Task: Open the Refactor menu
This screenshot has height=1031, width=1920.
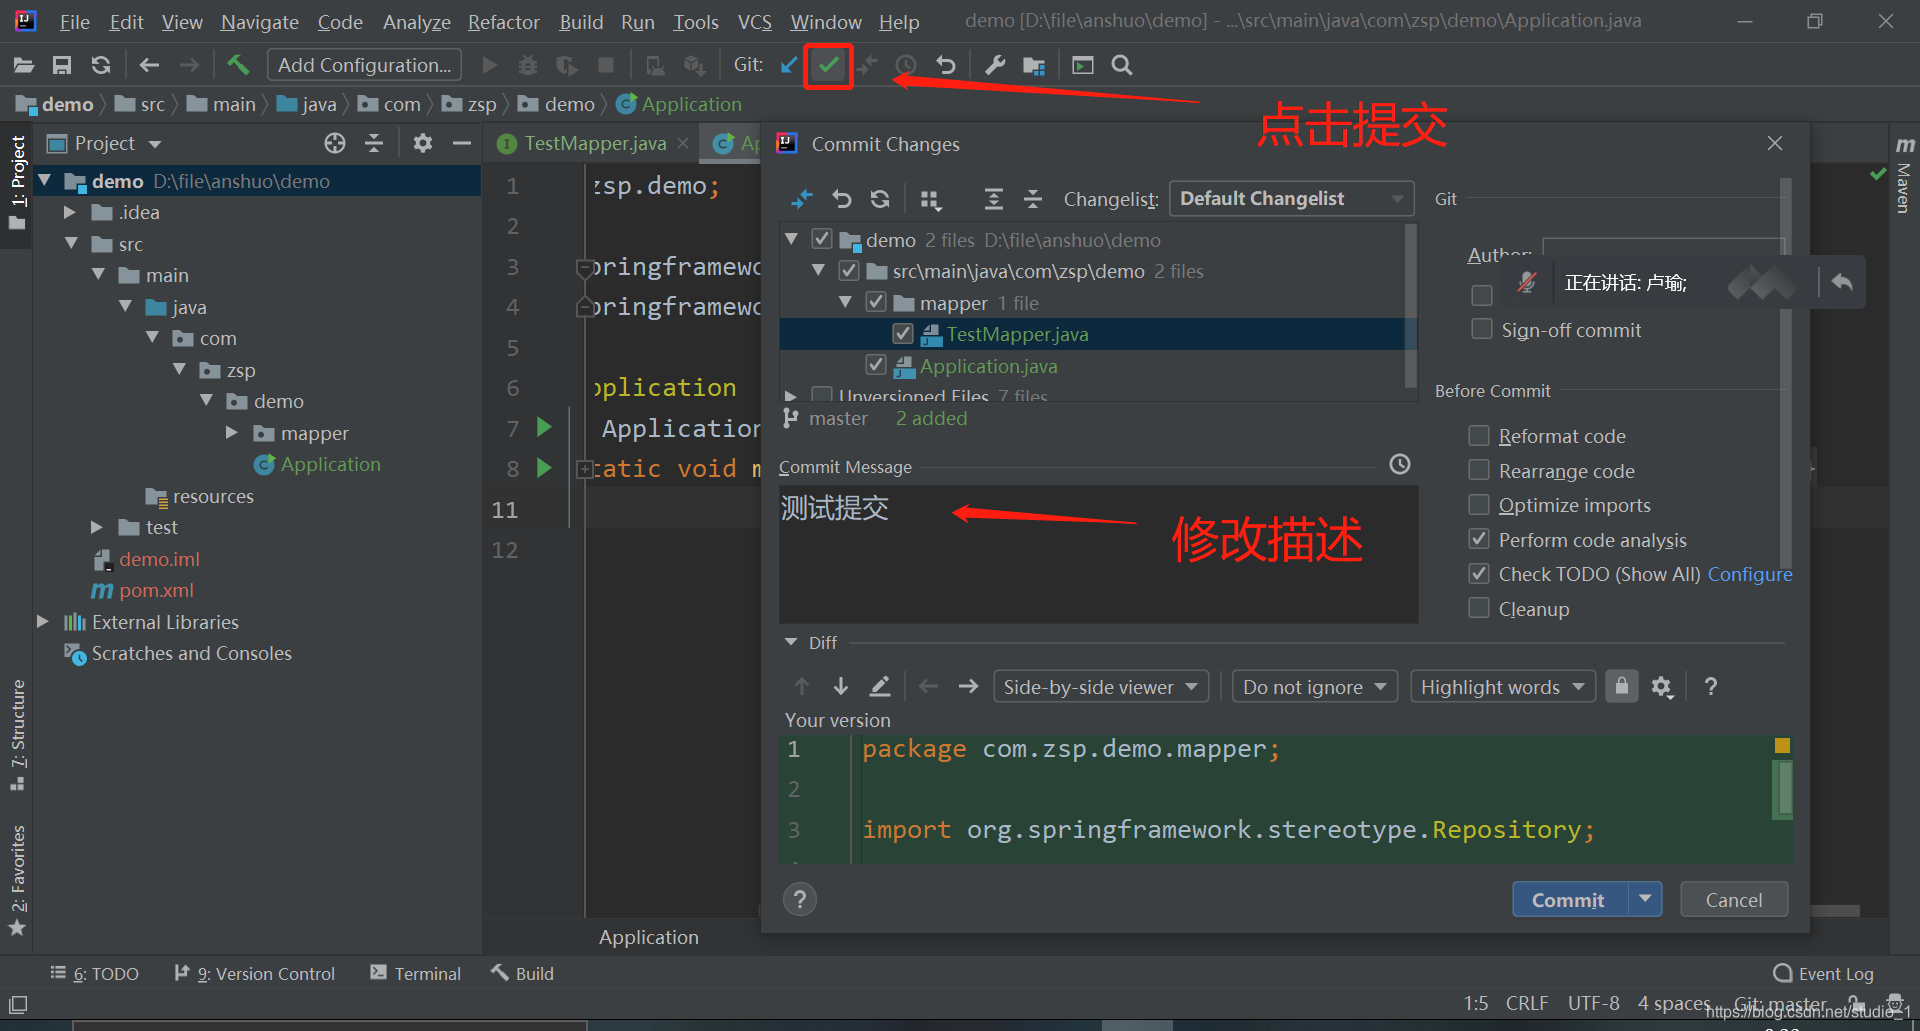Action: coord(503,21)
